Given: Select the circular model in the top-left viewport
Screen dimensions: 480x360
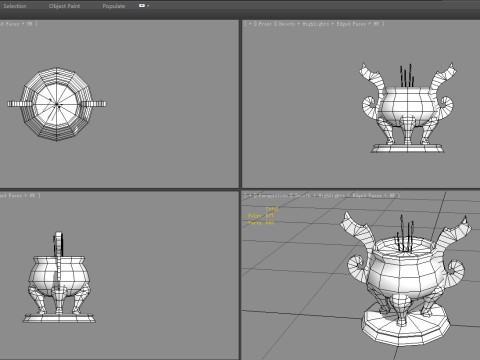Looking at the screenshot, I should [x=57, y=104].
